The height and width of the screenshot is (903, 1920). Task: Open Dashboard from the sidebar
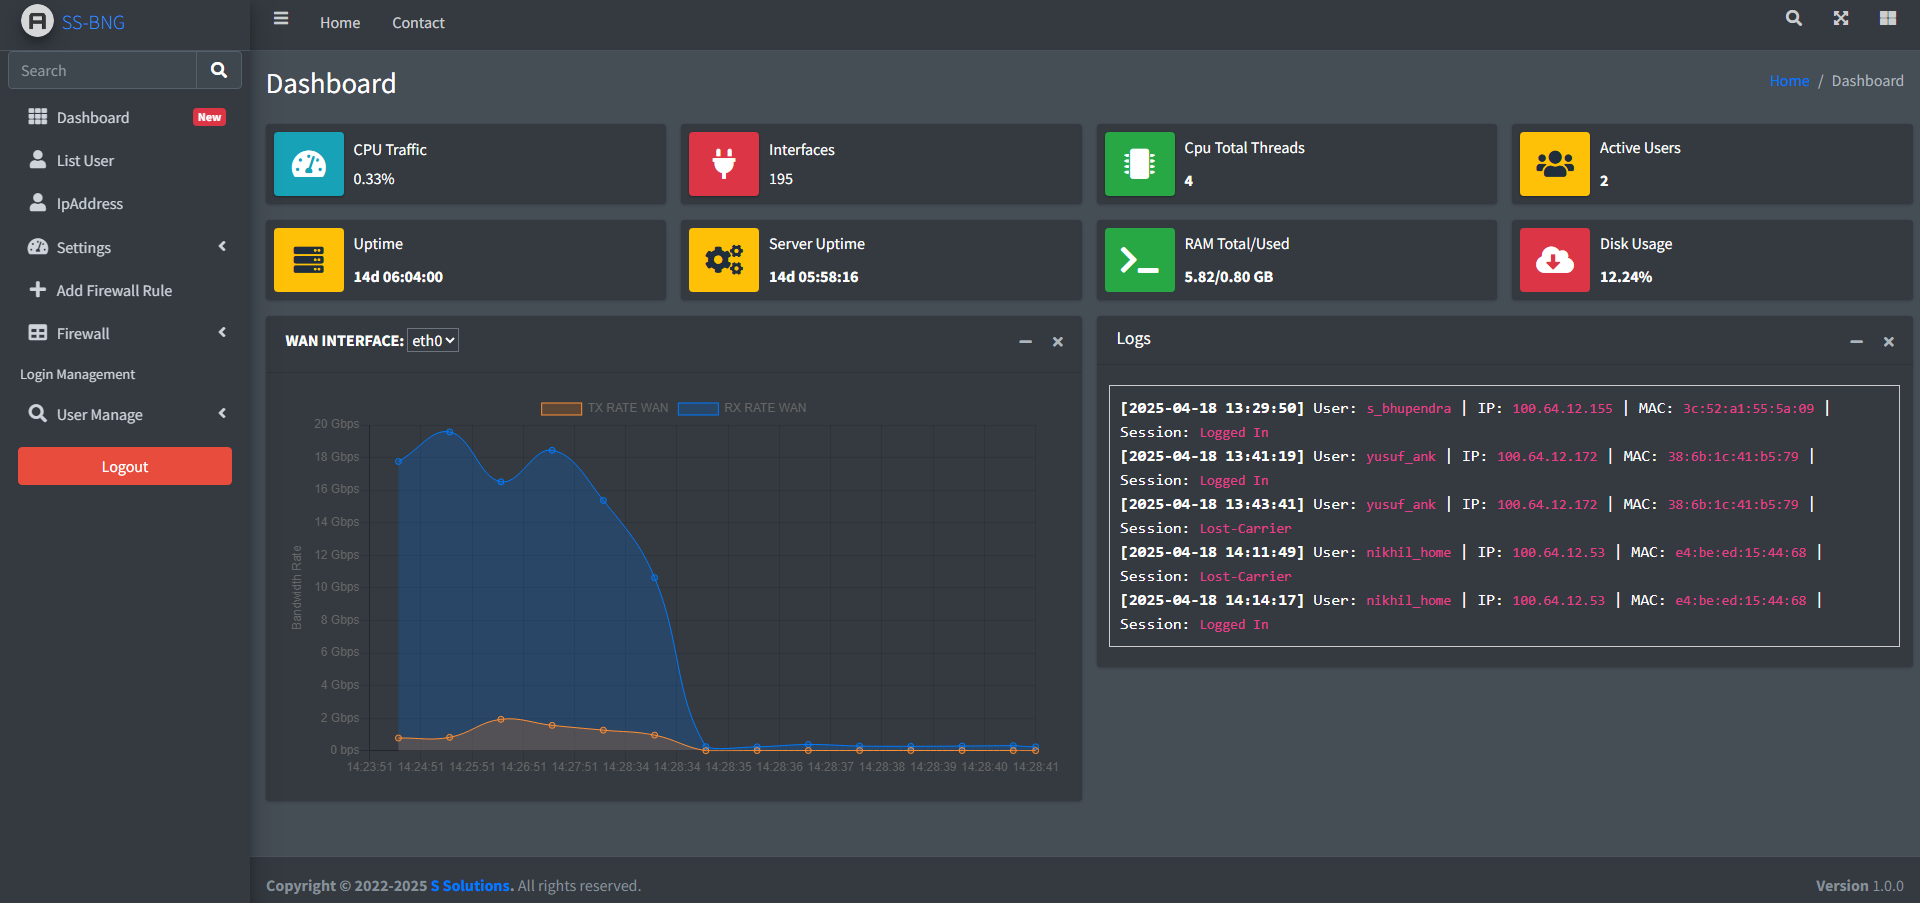click(125, 117)
